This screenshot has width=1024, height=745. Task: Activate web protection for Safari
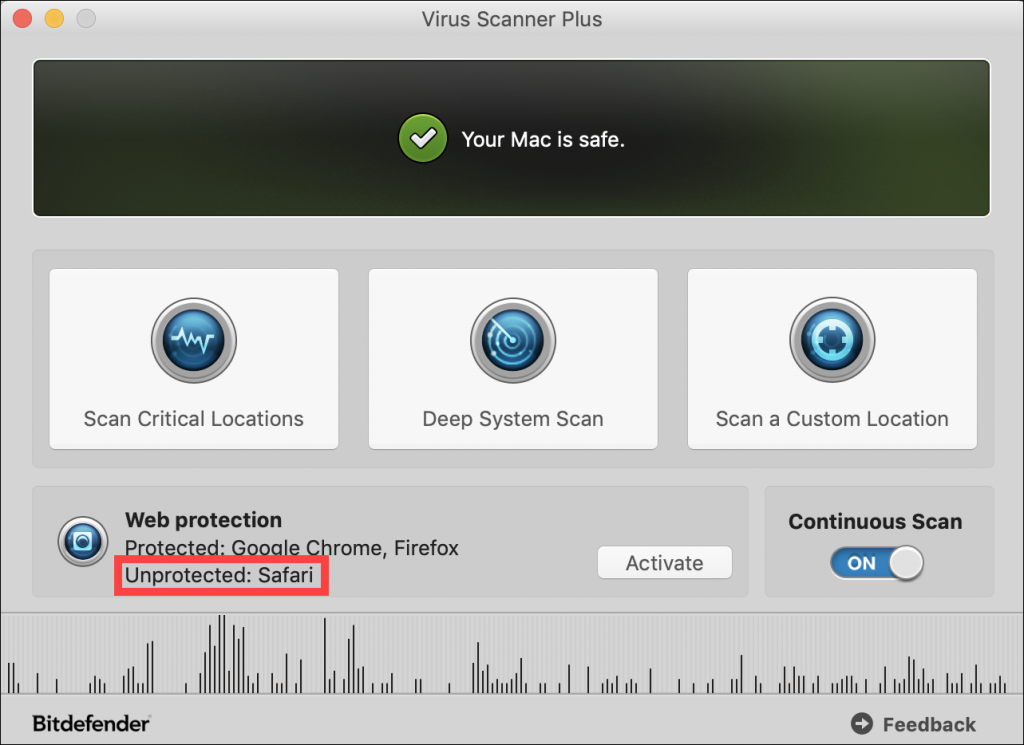point(664,563)
